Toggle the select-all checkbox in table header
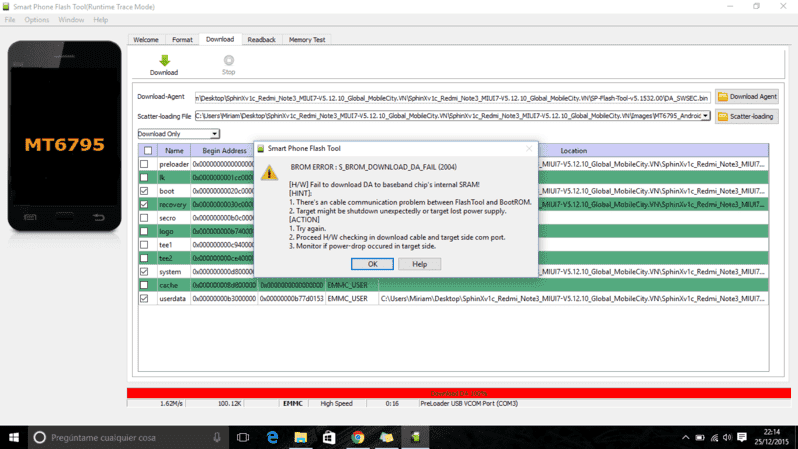798x449 pixels. click(148, 151)
